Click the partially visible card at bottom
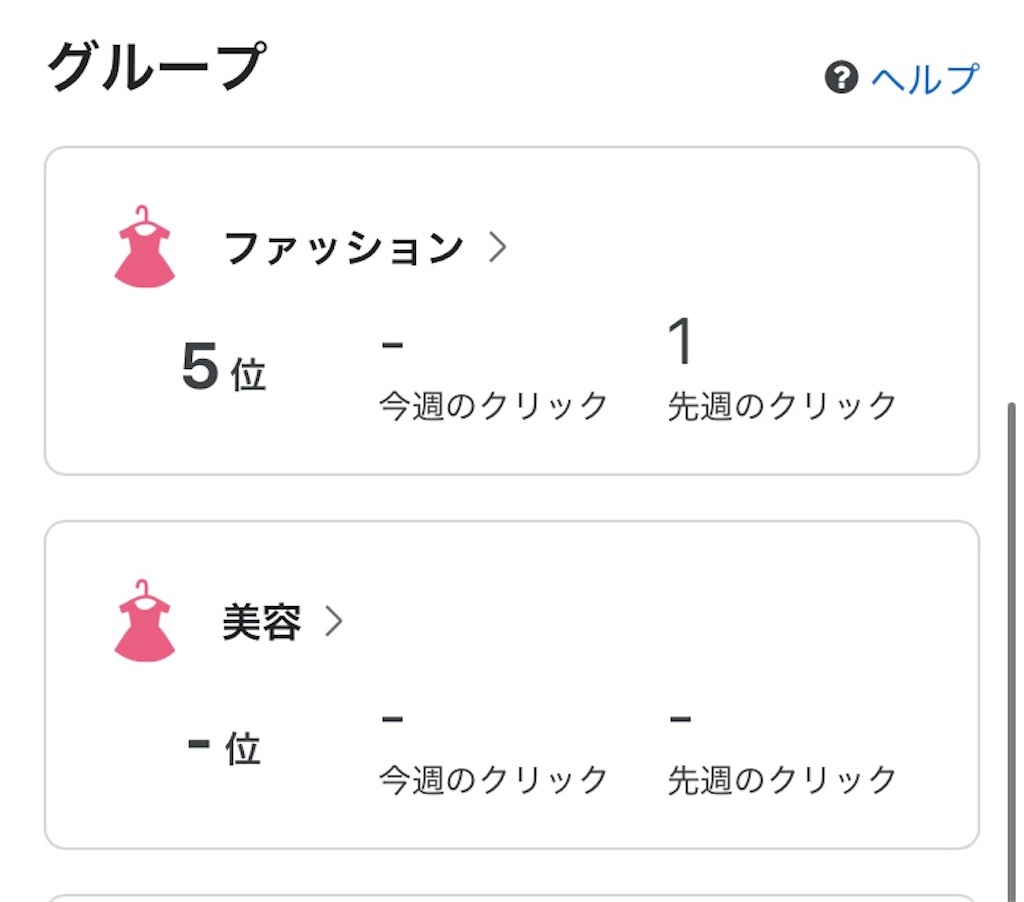This screenshot has height=902, width=1024. pos(512,898)
